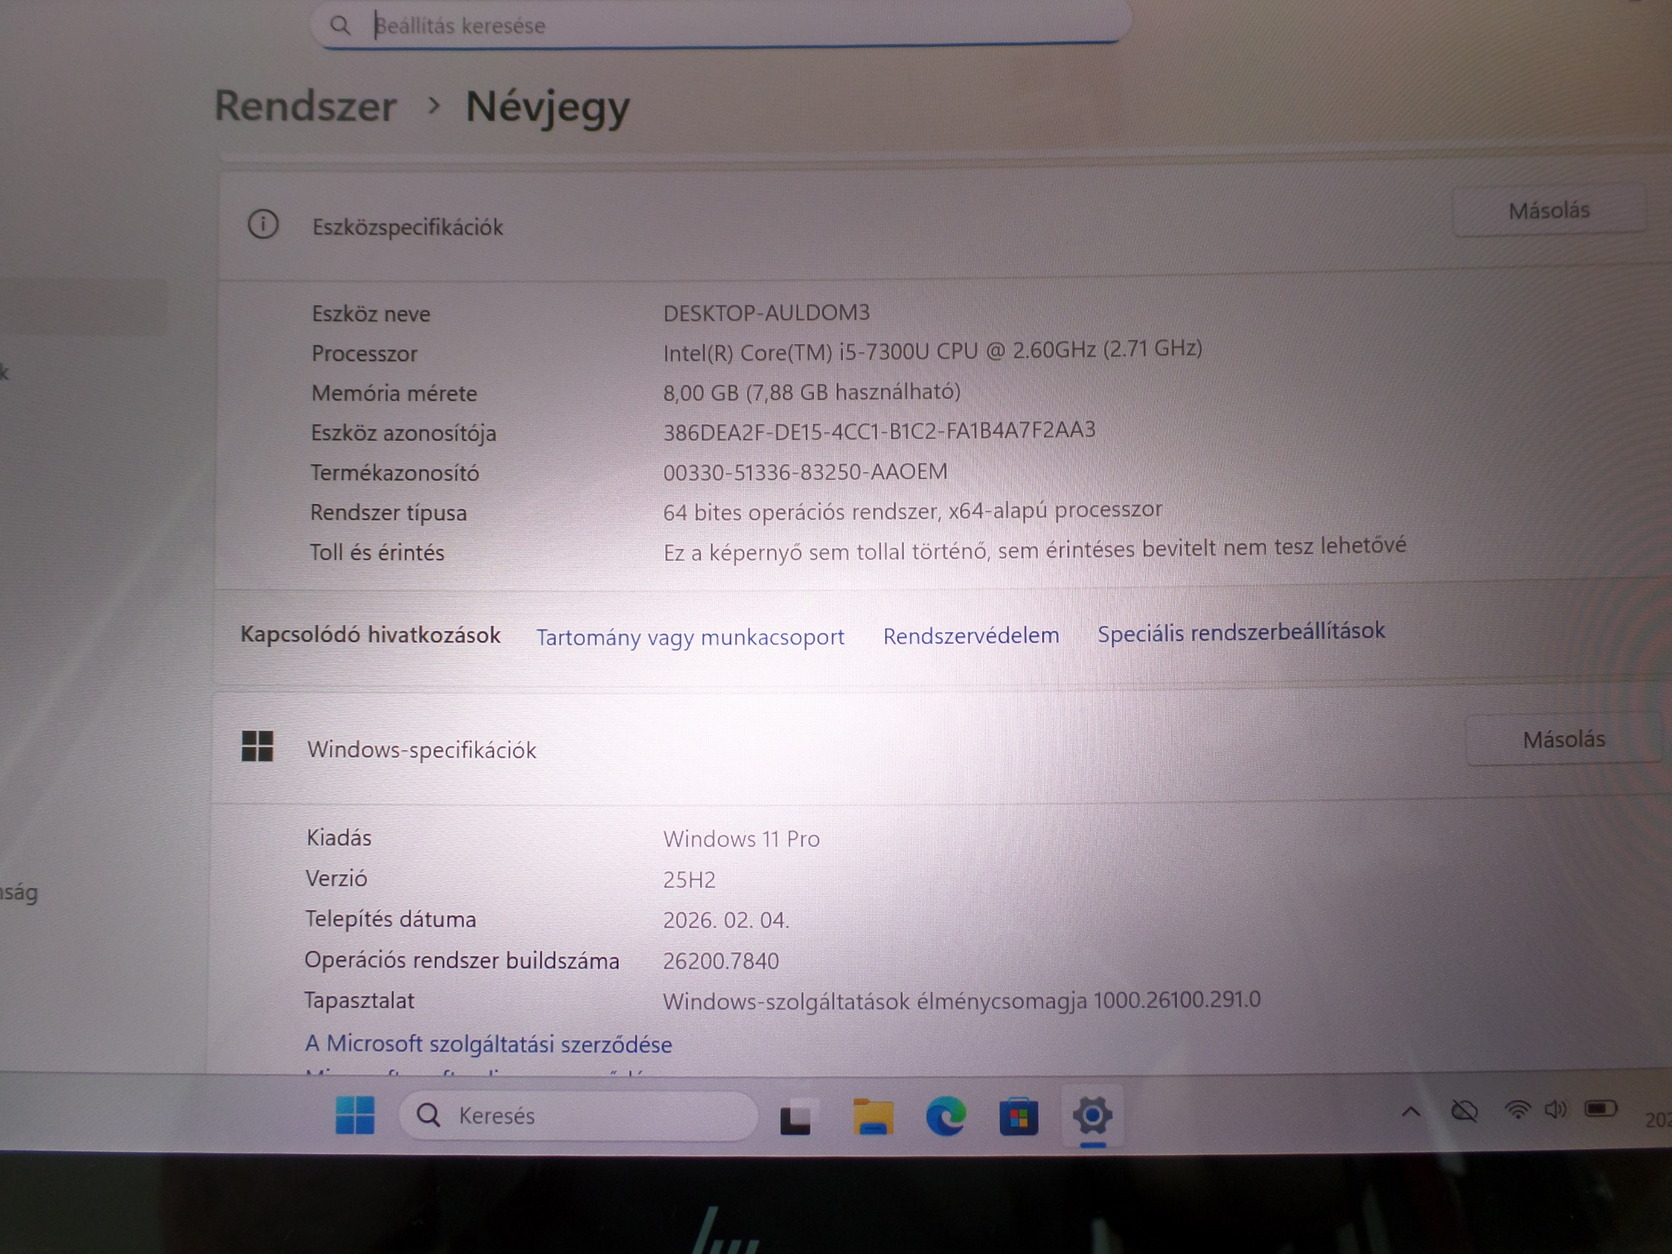Click the Tapasztalat label
Viewport: 1672px width, 1254px height.
359,1001
